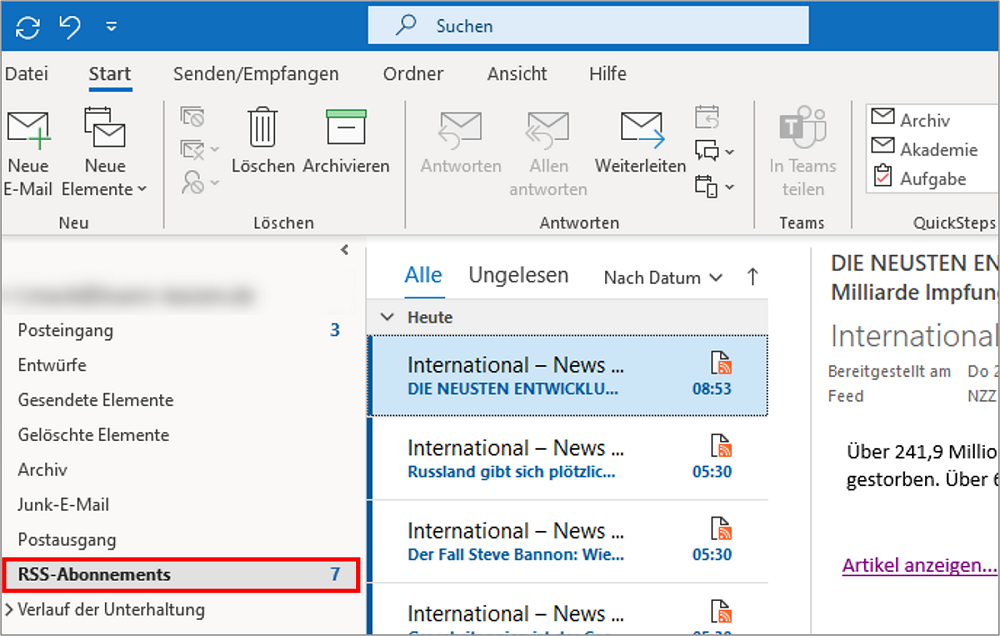Click the RSS icon on the Steve Bannon item
The width and height of the screenshot is (1000, 636).
(x=721, y=528)
